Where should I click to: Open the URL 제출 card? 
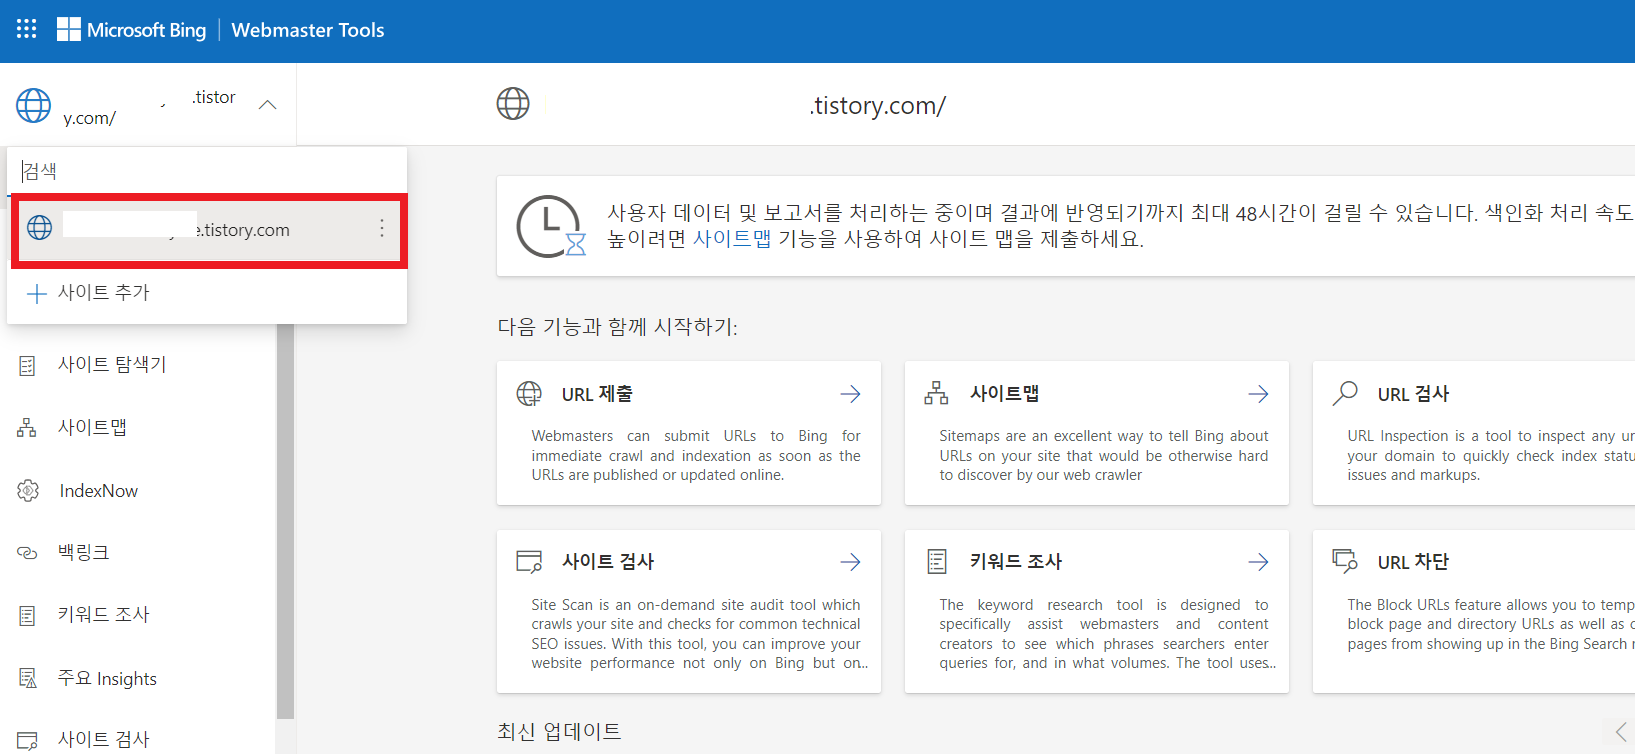coord(689,433)
